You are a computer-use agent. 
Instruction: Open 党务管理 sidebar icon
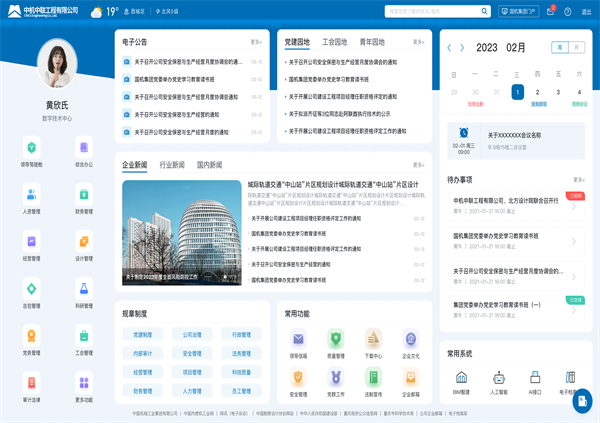[x=31, y=336]
